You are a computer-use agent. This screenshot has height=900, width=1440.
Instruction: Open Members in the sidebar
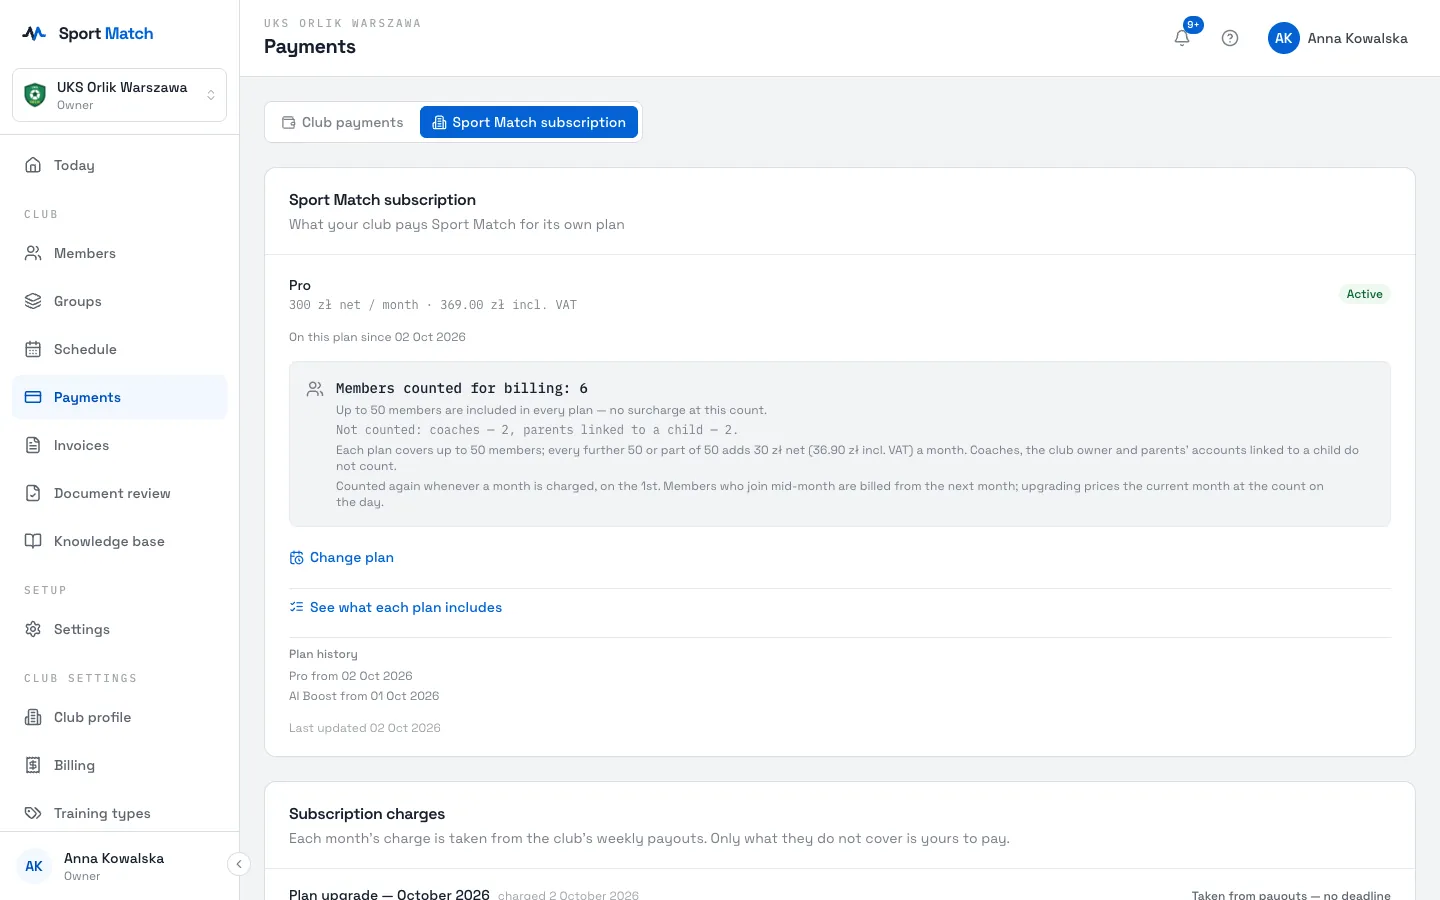click(x=119, y=253)
